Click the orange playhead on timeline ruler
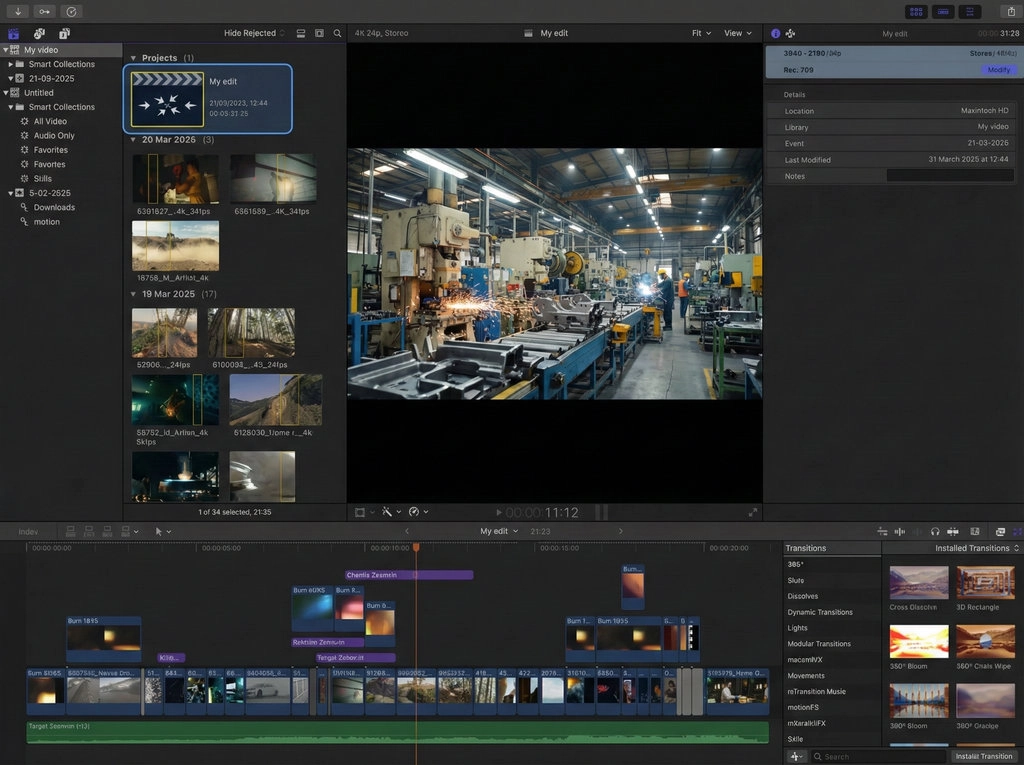Screen dimensions: 1024x765 (416, 547)
